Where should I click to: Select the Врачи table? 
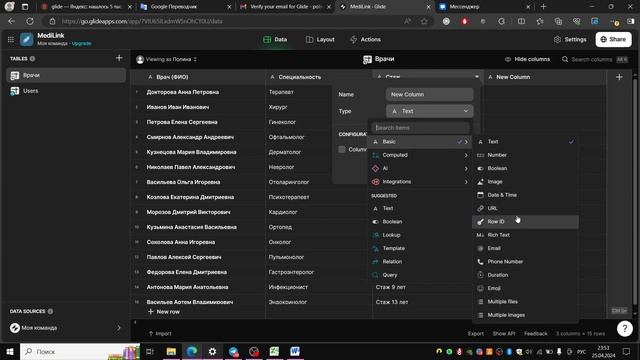tap(66, 75)
